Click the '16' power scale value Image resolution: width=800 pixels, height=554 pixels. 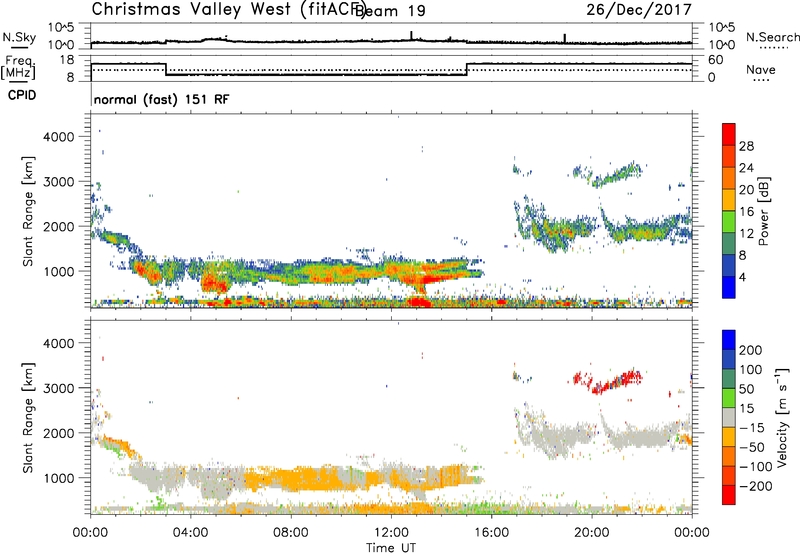[746, 212]
